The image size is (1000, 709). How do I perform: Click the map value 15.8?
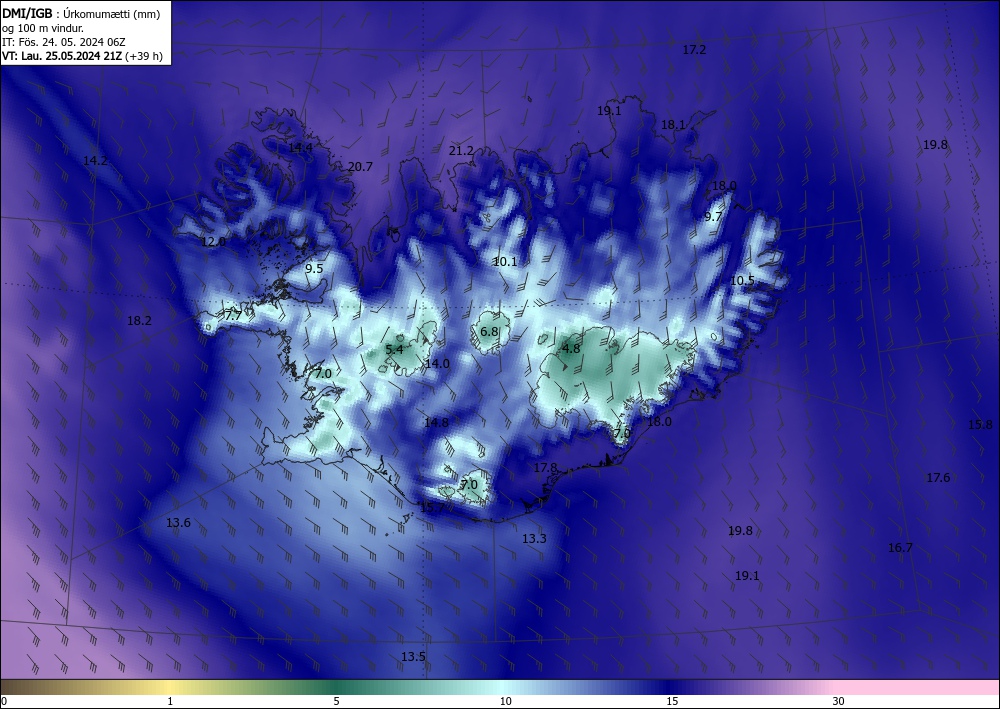[980, 425]
